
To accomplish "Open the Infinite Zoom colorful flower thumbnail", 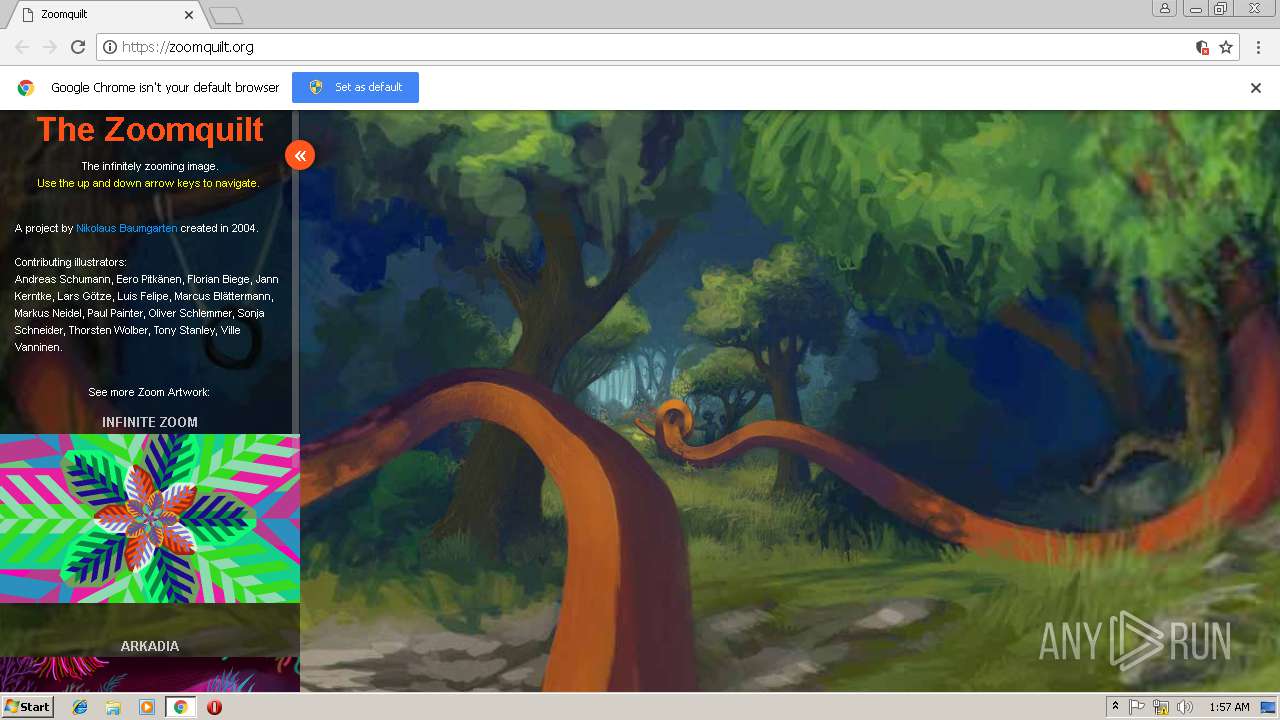I will 150,518.
